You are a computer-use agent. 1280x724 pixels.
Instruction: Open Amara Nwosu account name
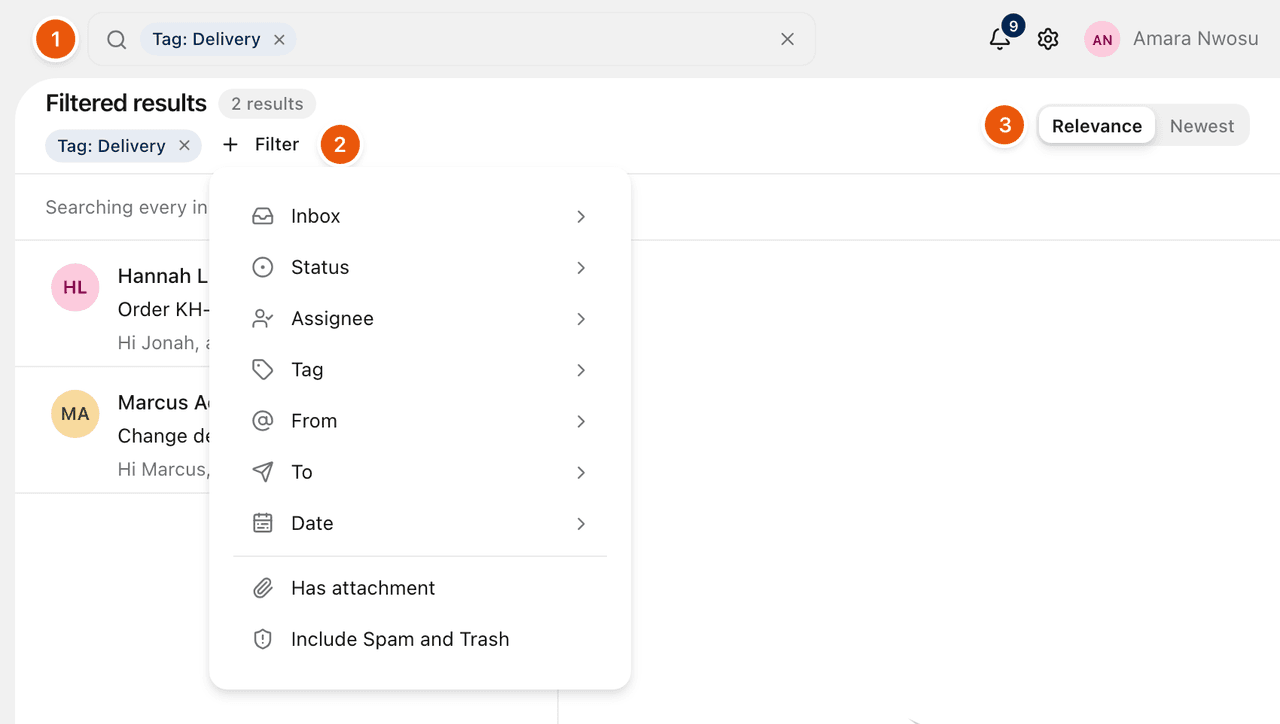click(1195, 39)
